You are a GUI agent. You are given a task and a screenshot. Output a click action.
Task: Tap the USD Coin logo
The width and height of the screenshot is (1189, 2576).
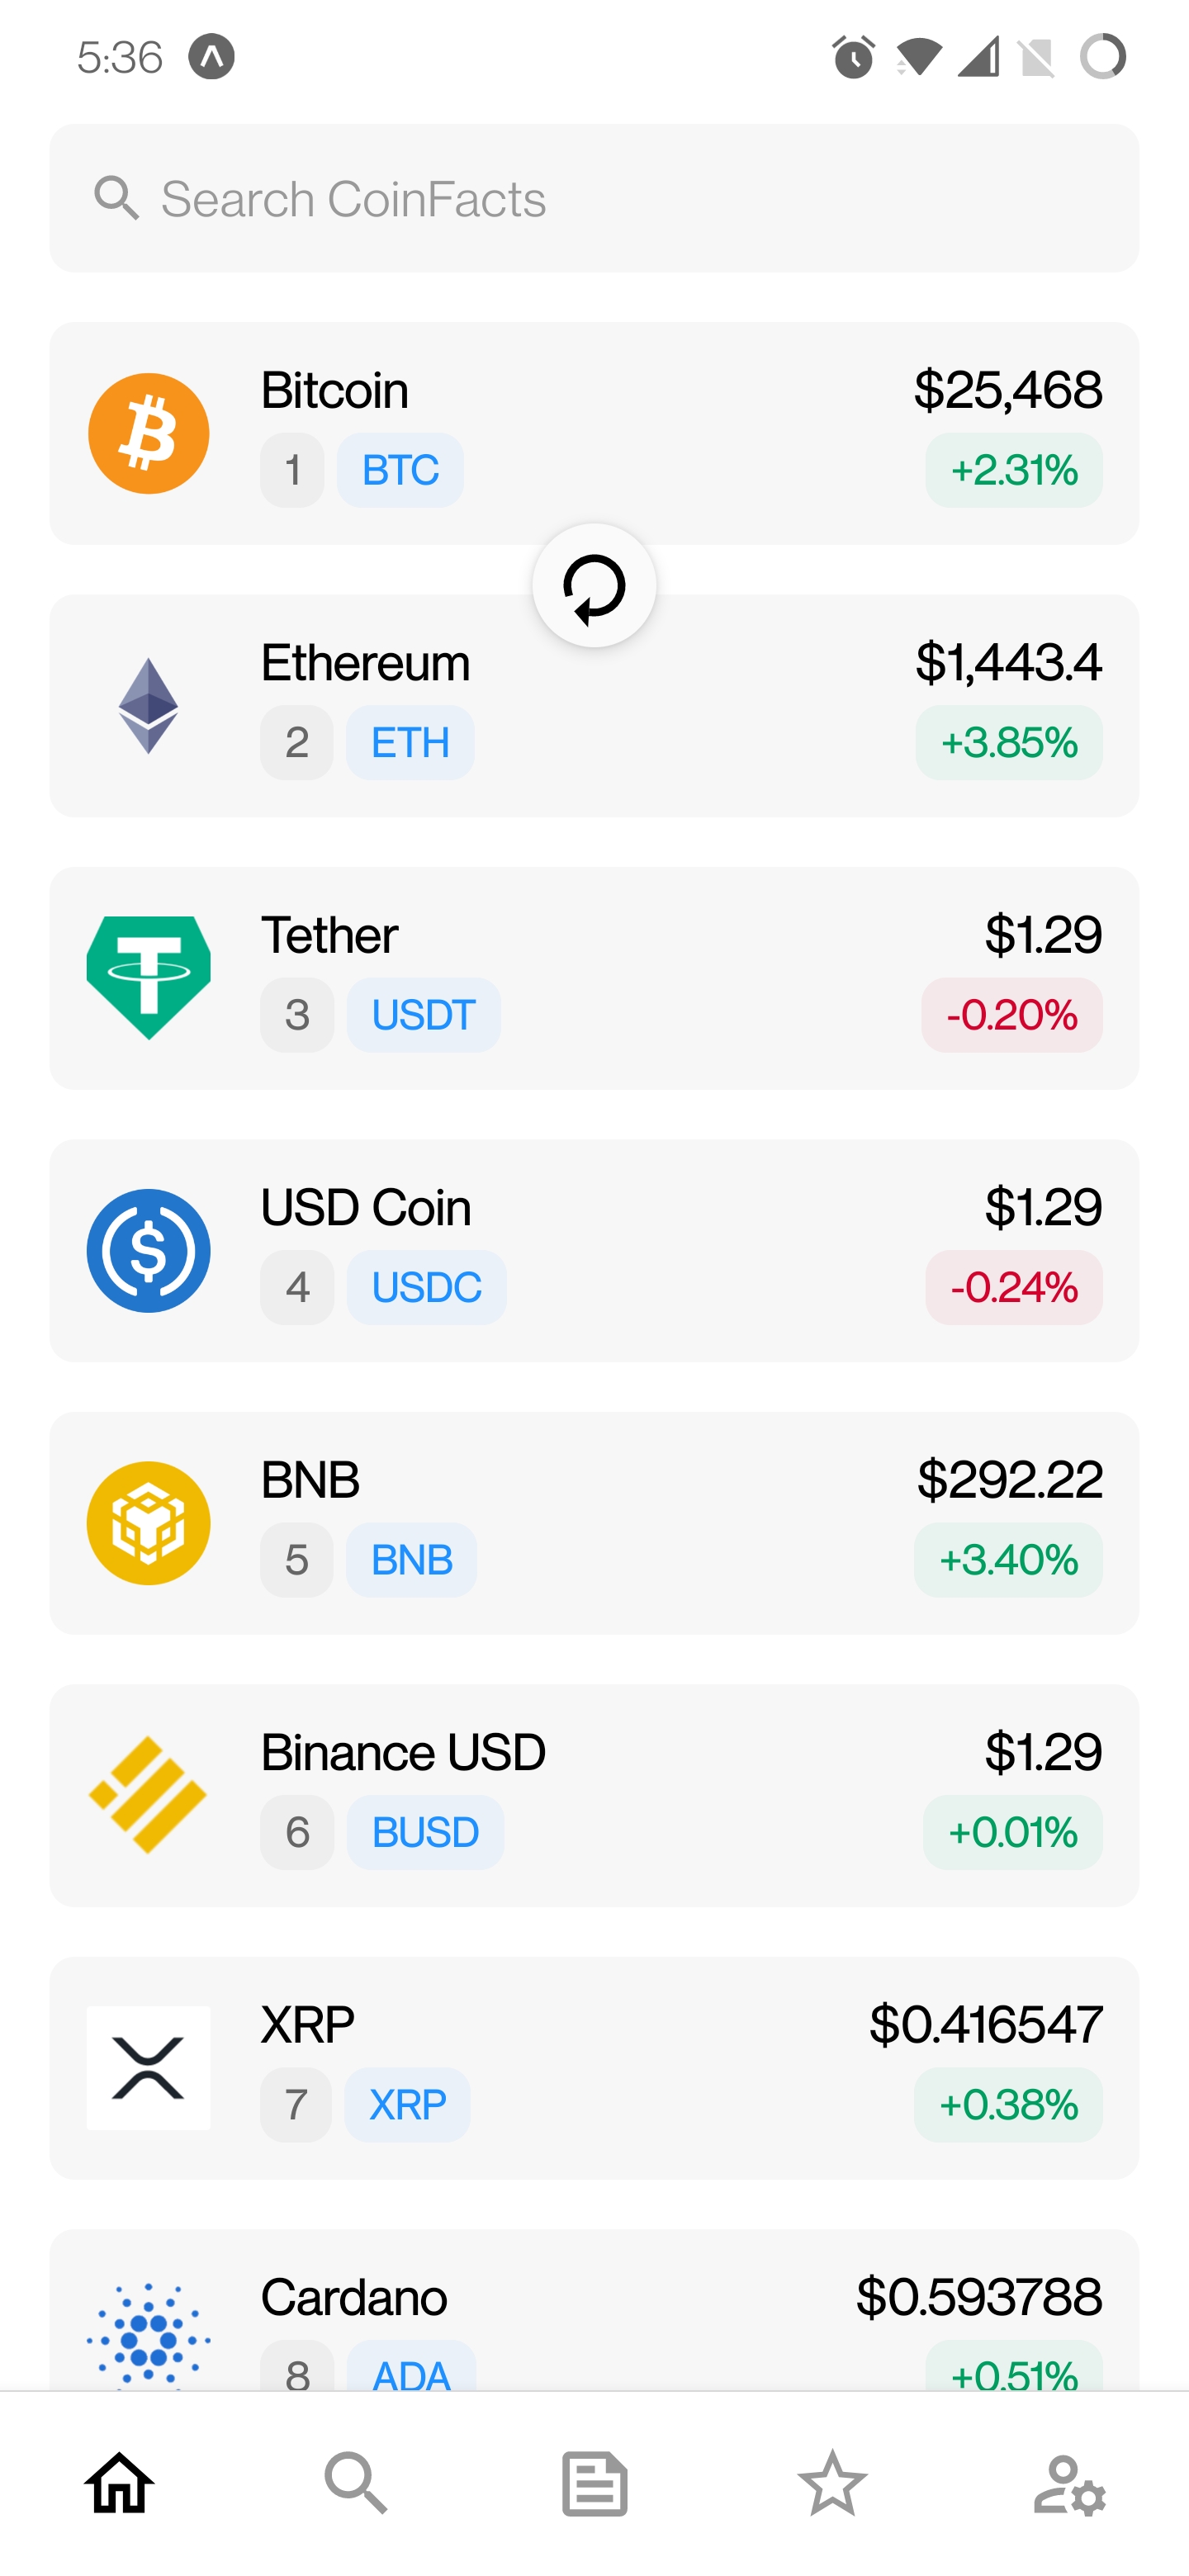148,1250
